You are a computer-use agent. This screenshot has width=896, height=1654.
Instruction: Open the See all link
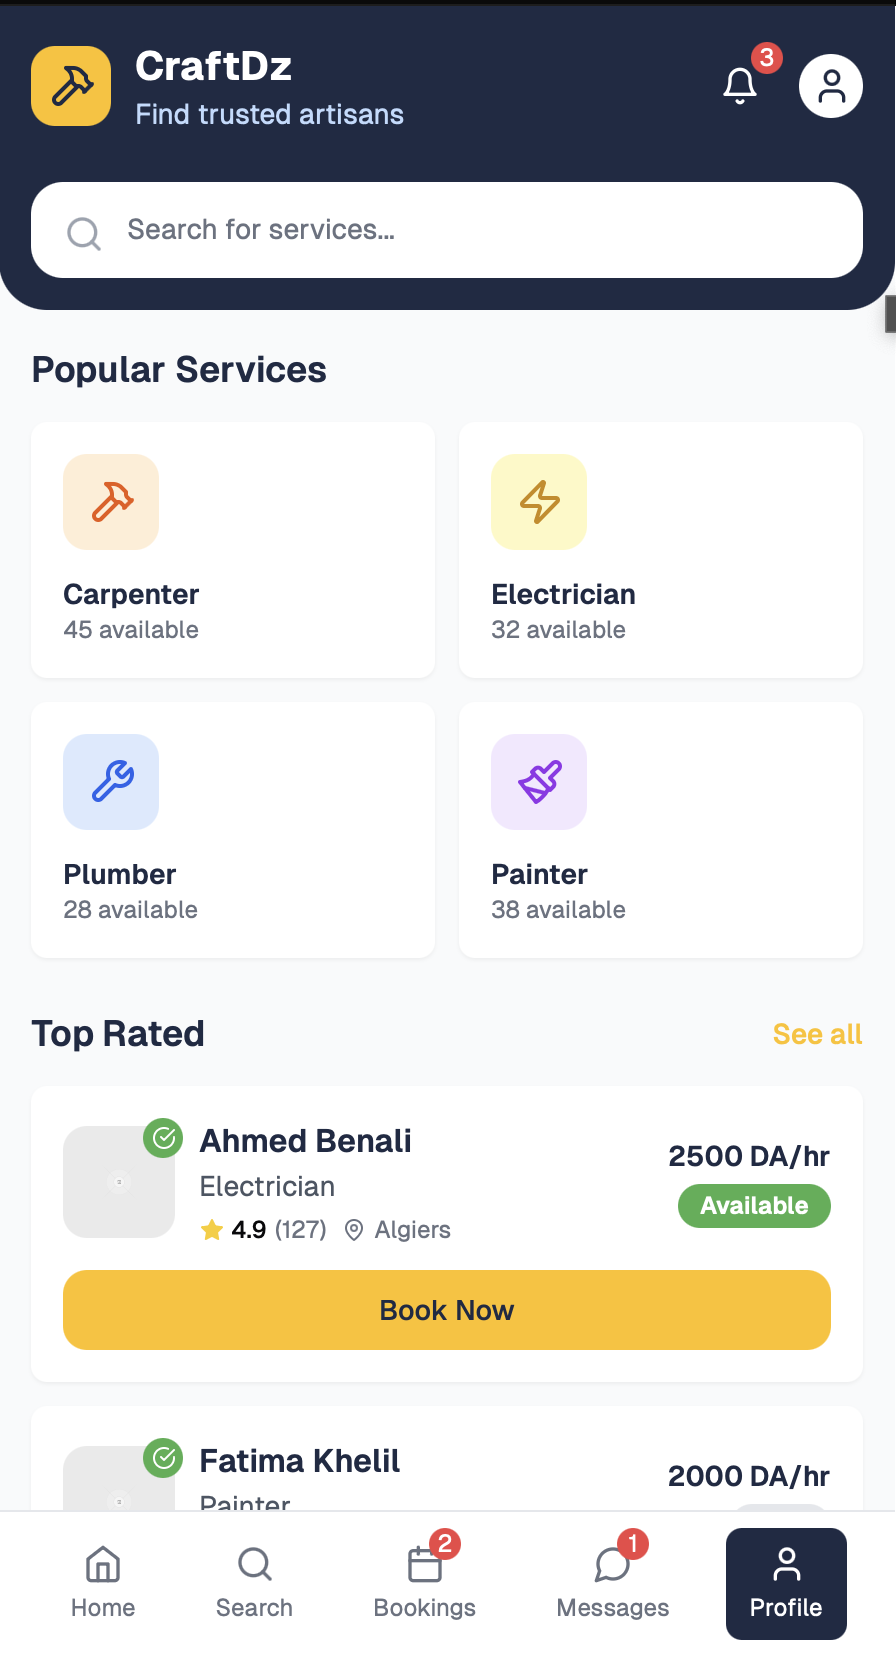tap(817, 1034)
